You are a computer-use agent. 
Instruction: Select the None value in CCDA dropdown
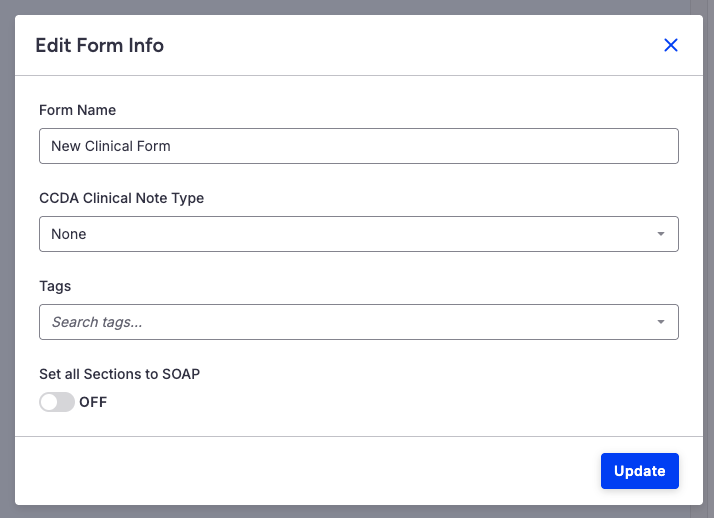point(69,234)
